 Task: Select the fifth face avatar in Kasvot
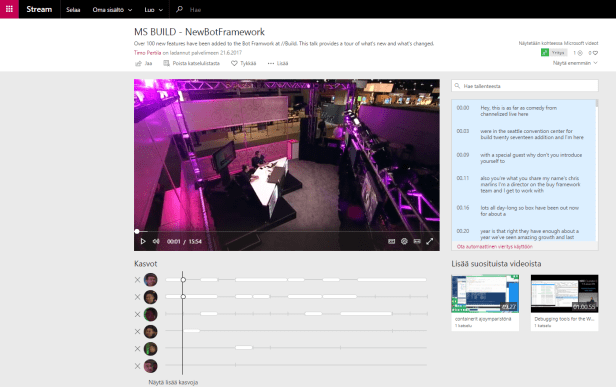[150, 348]
